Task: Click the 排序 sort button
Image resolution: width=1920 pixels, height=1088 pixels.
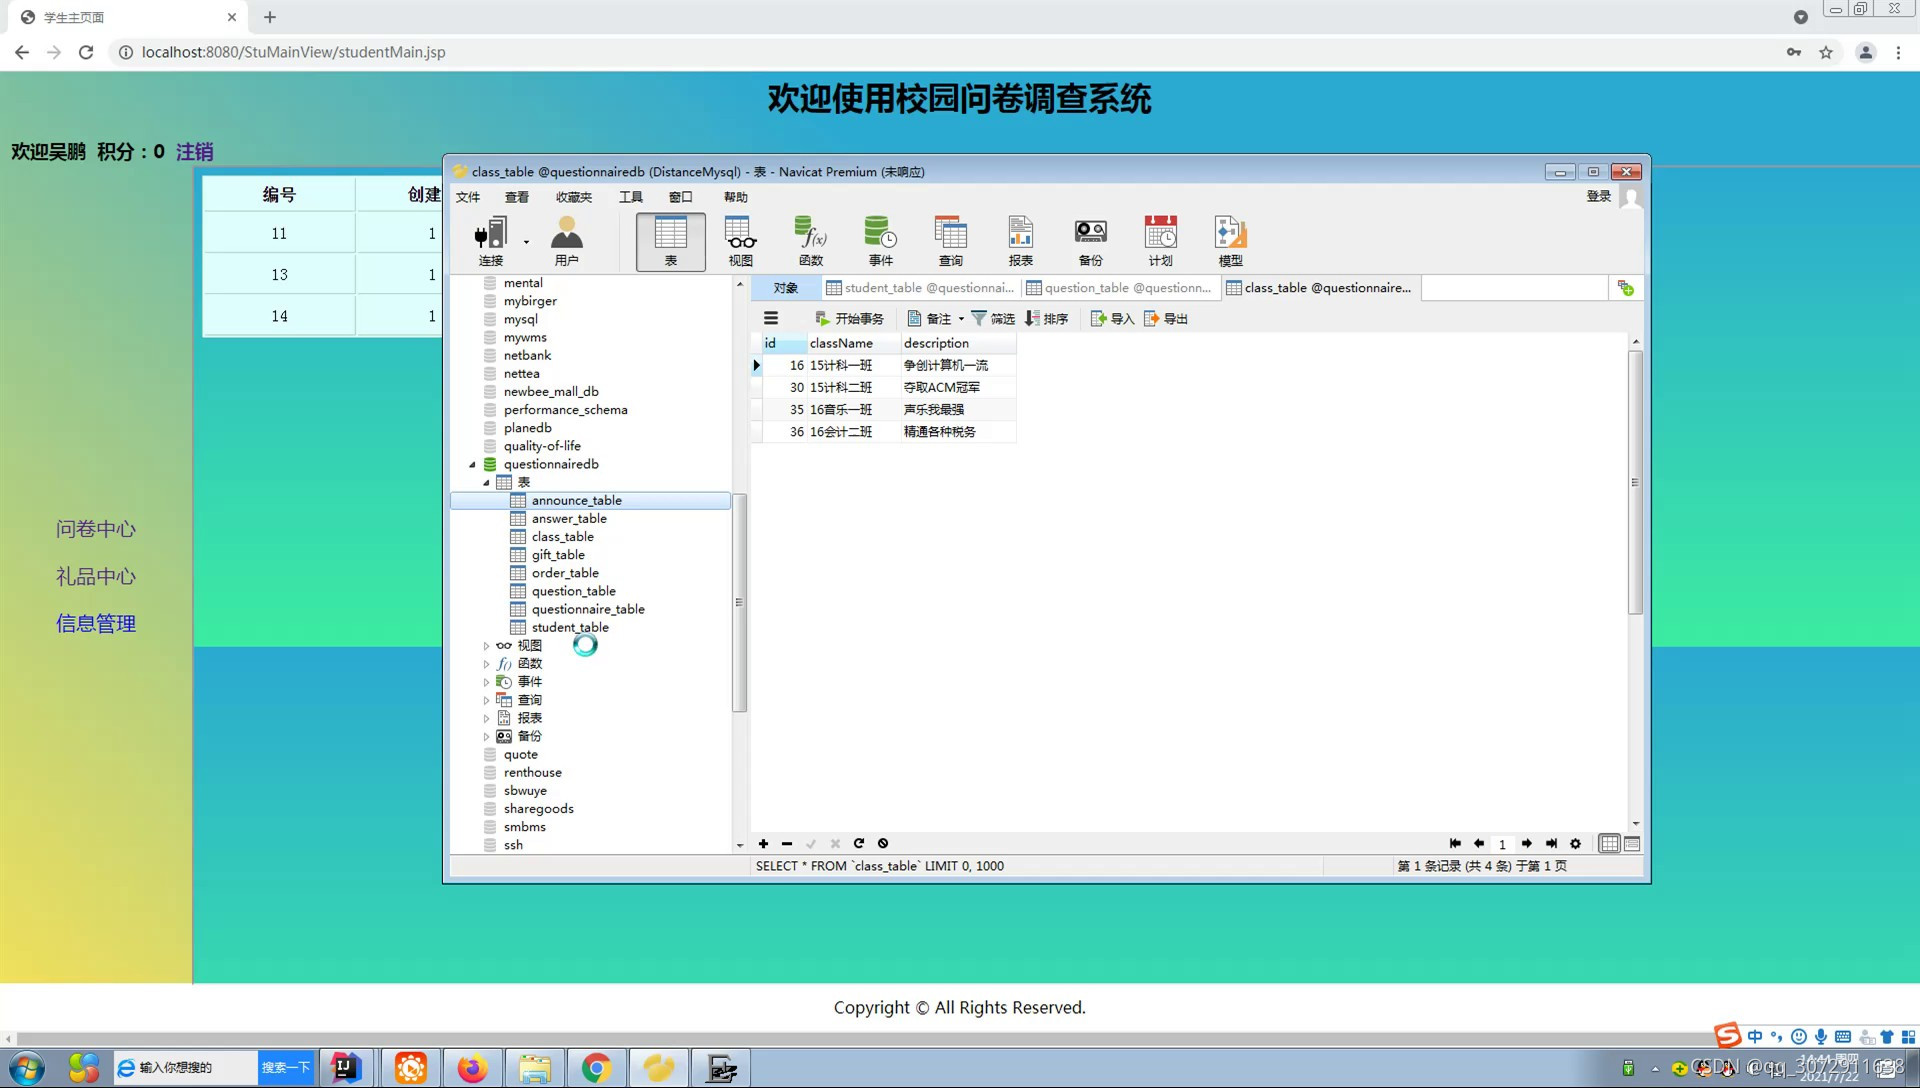Action: click(1047, 319)
